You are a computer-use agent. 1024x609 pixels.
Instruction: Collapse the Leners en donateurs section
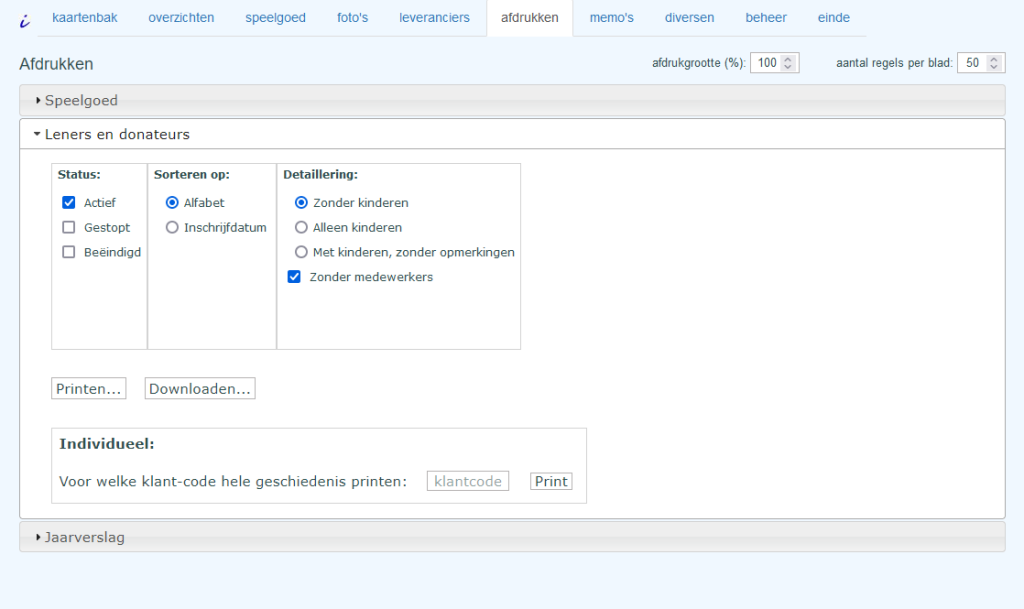(x=512, y=134)
